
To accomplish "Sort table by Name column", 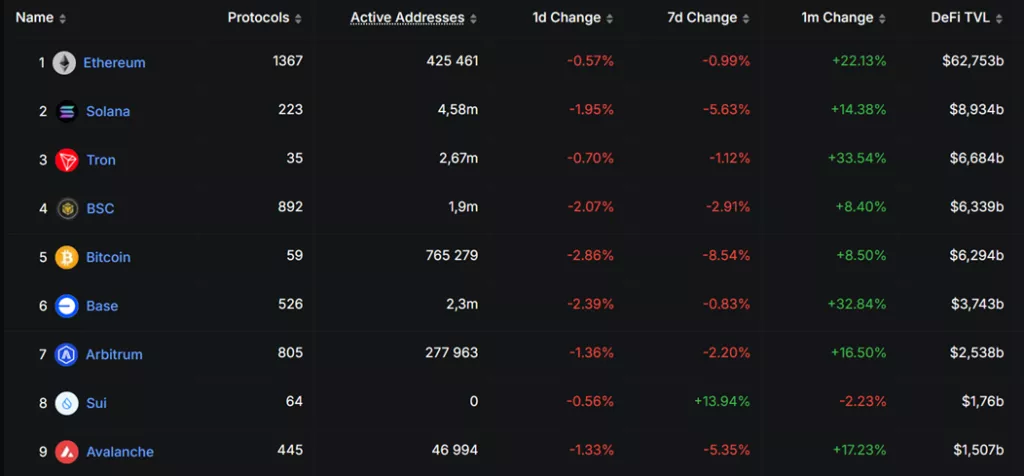I will tap(41, 18).
